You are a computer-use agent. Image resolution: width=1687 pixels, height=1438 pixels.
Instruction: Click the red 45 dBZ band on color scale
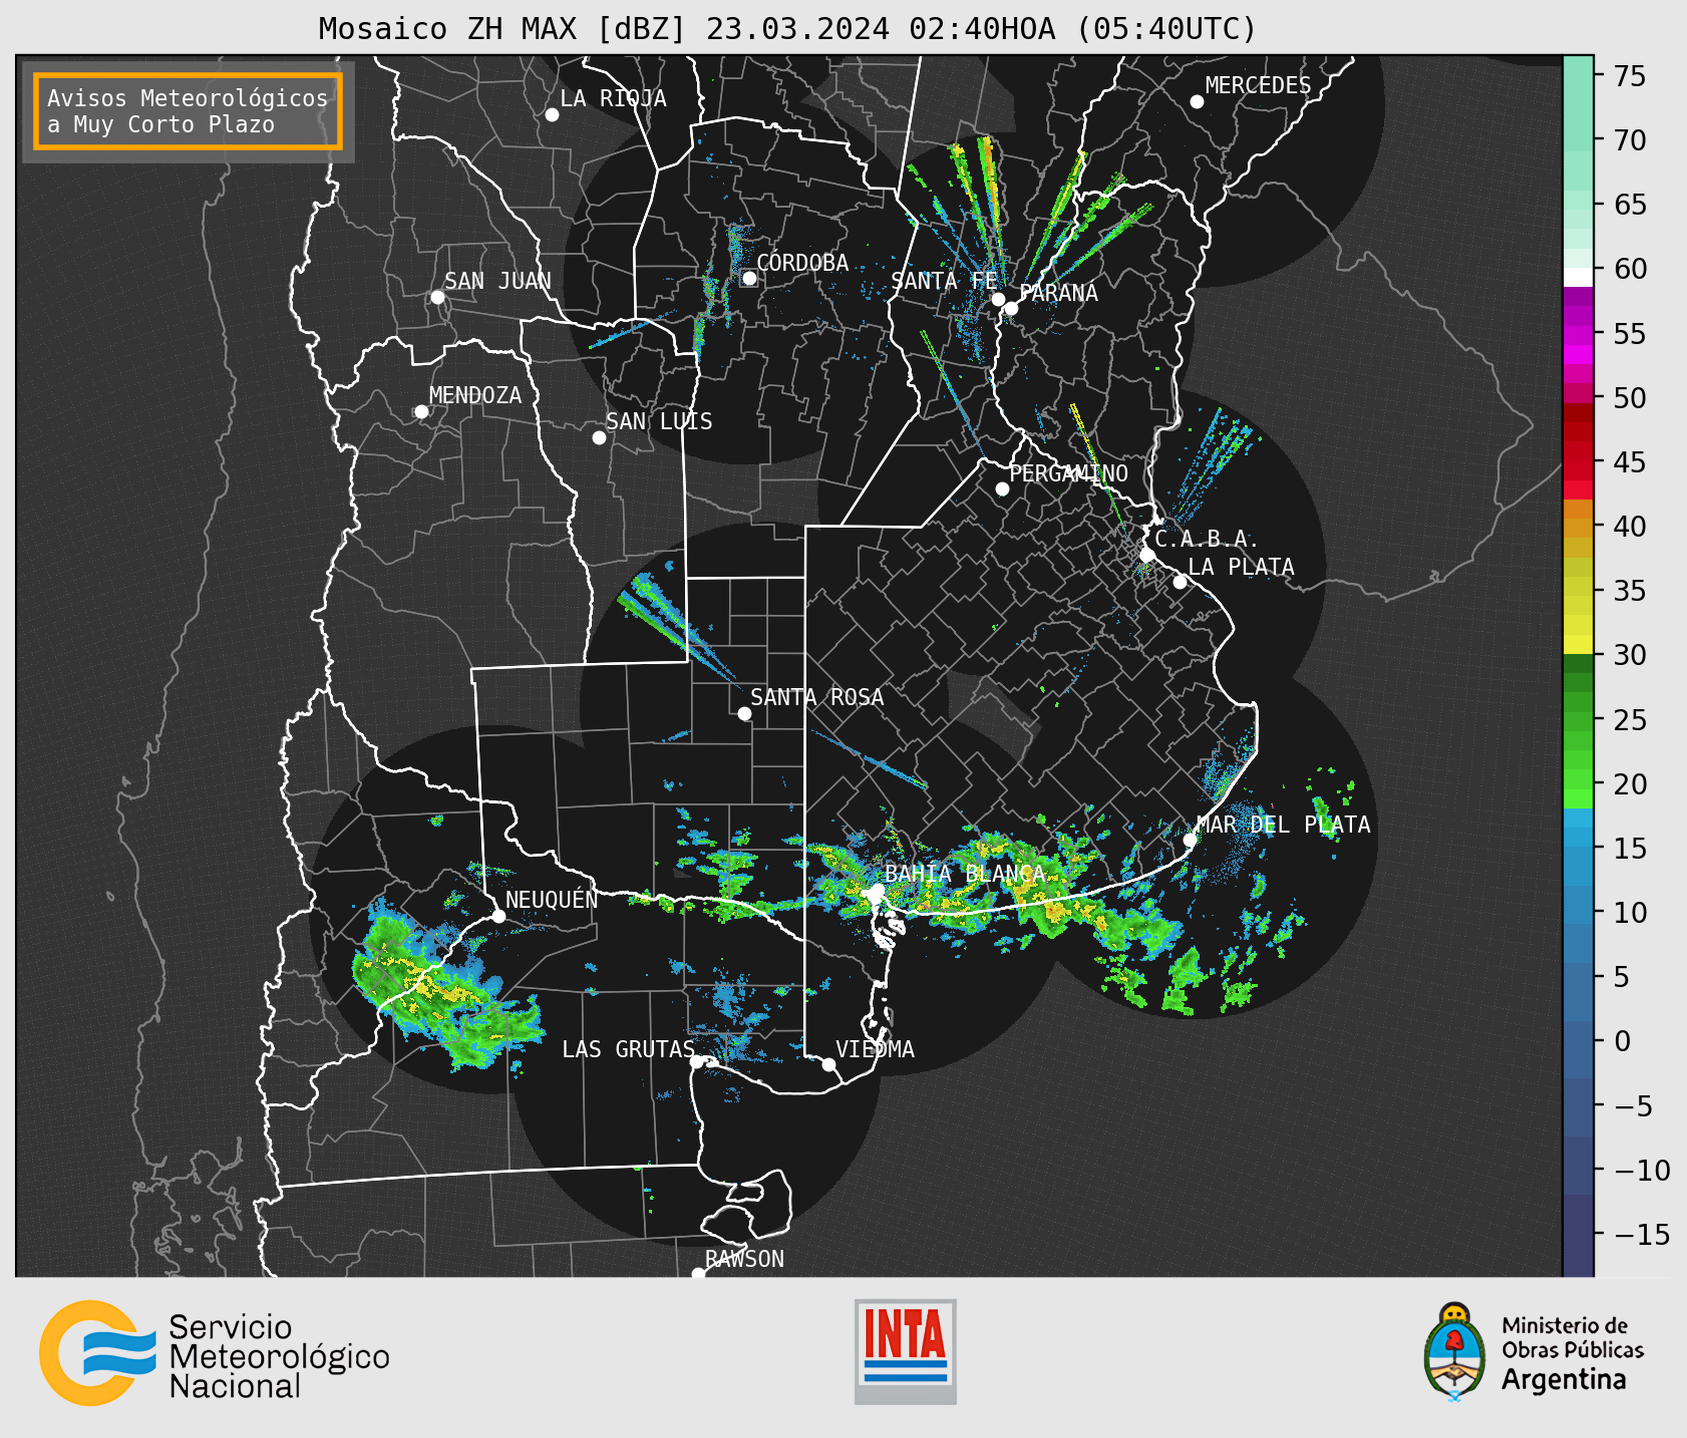pos(1578,462)
